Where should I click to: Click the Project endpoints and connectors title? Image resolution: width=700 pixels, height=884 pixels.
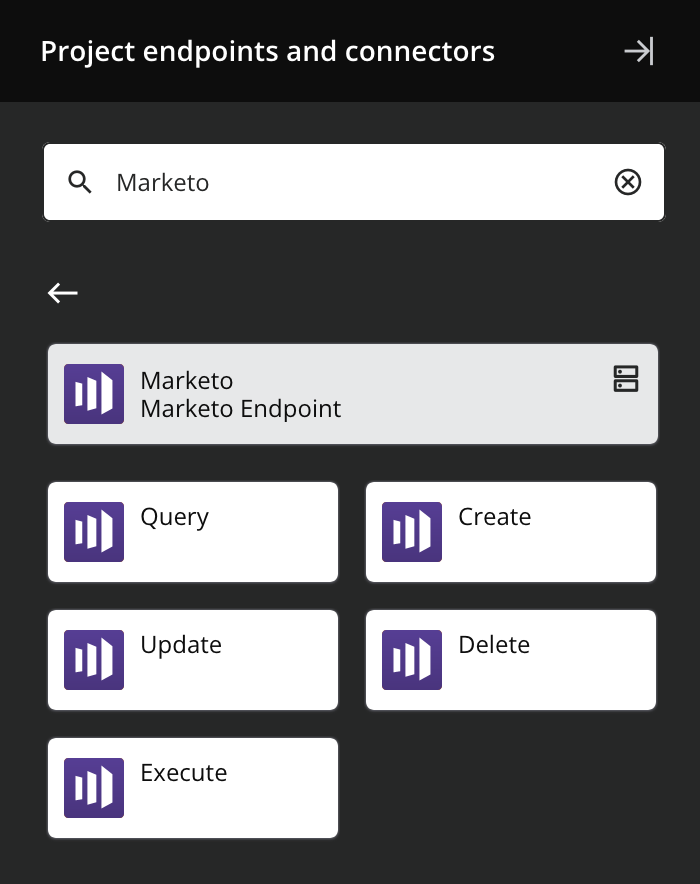266,51
